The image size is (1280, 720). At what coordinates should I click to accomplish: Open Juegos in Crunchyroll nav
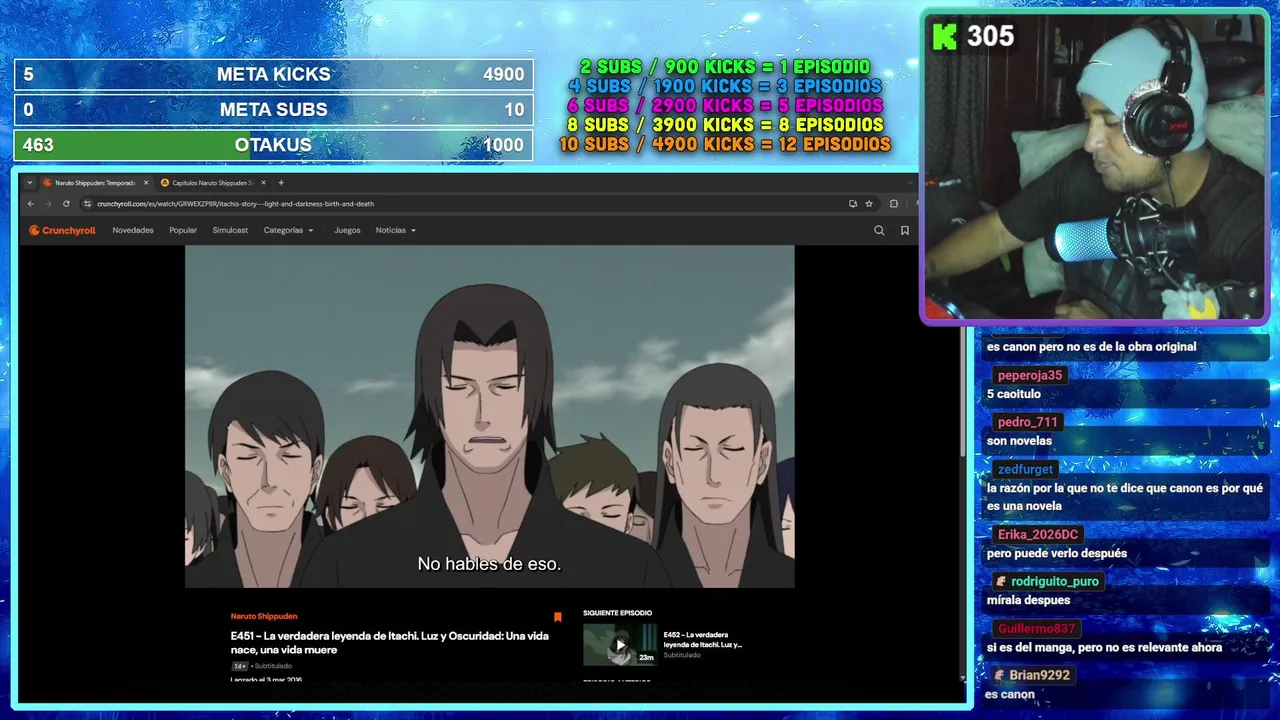[x=347, y=230]
